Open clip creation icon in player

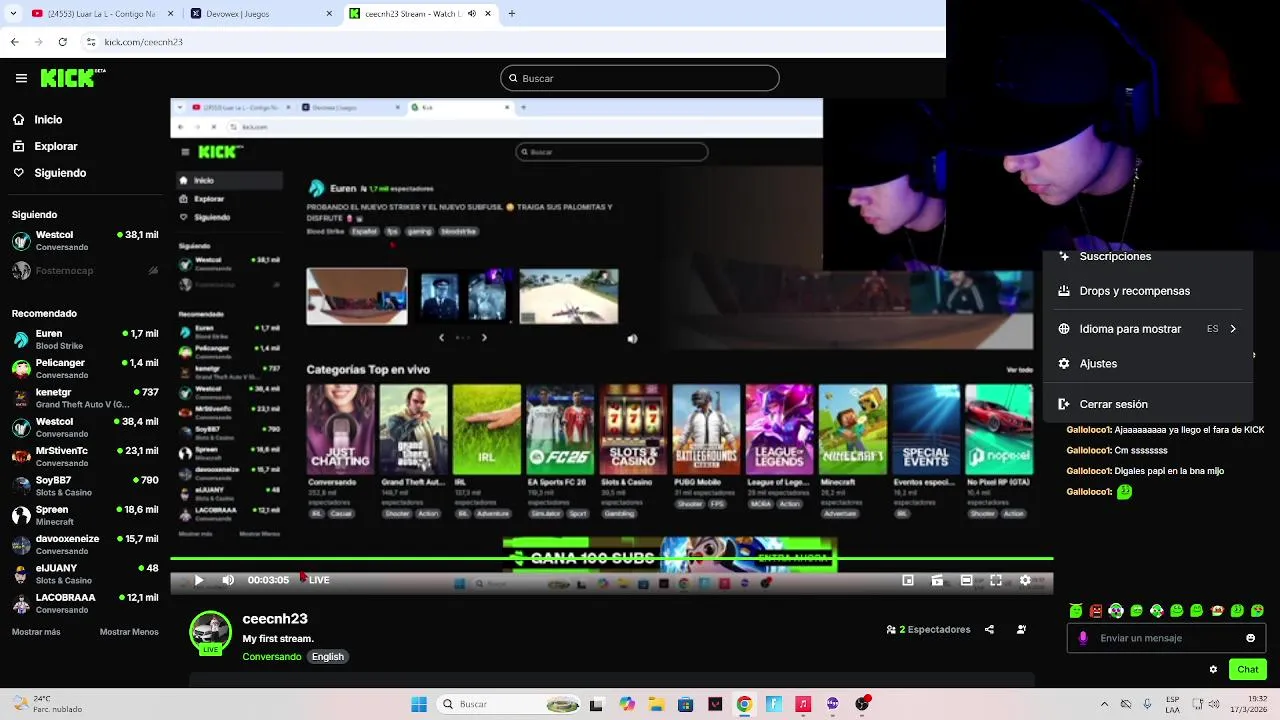point(937,580)
